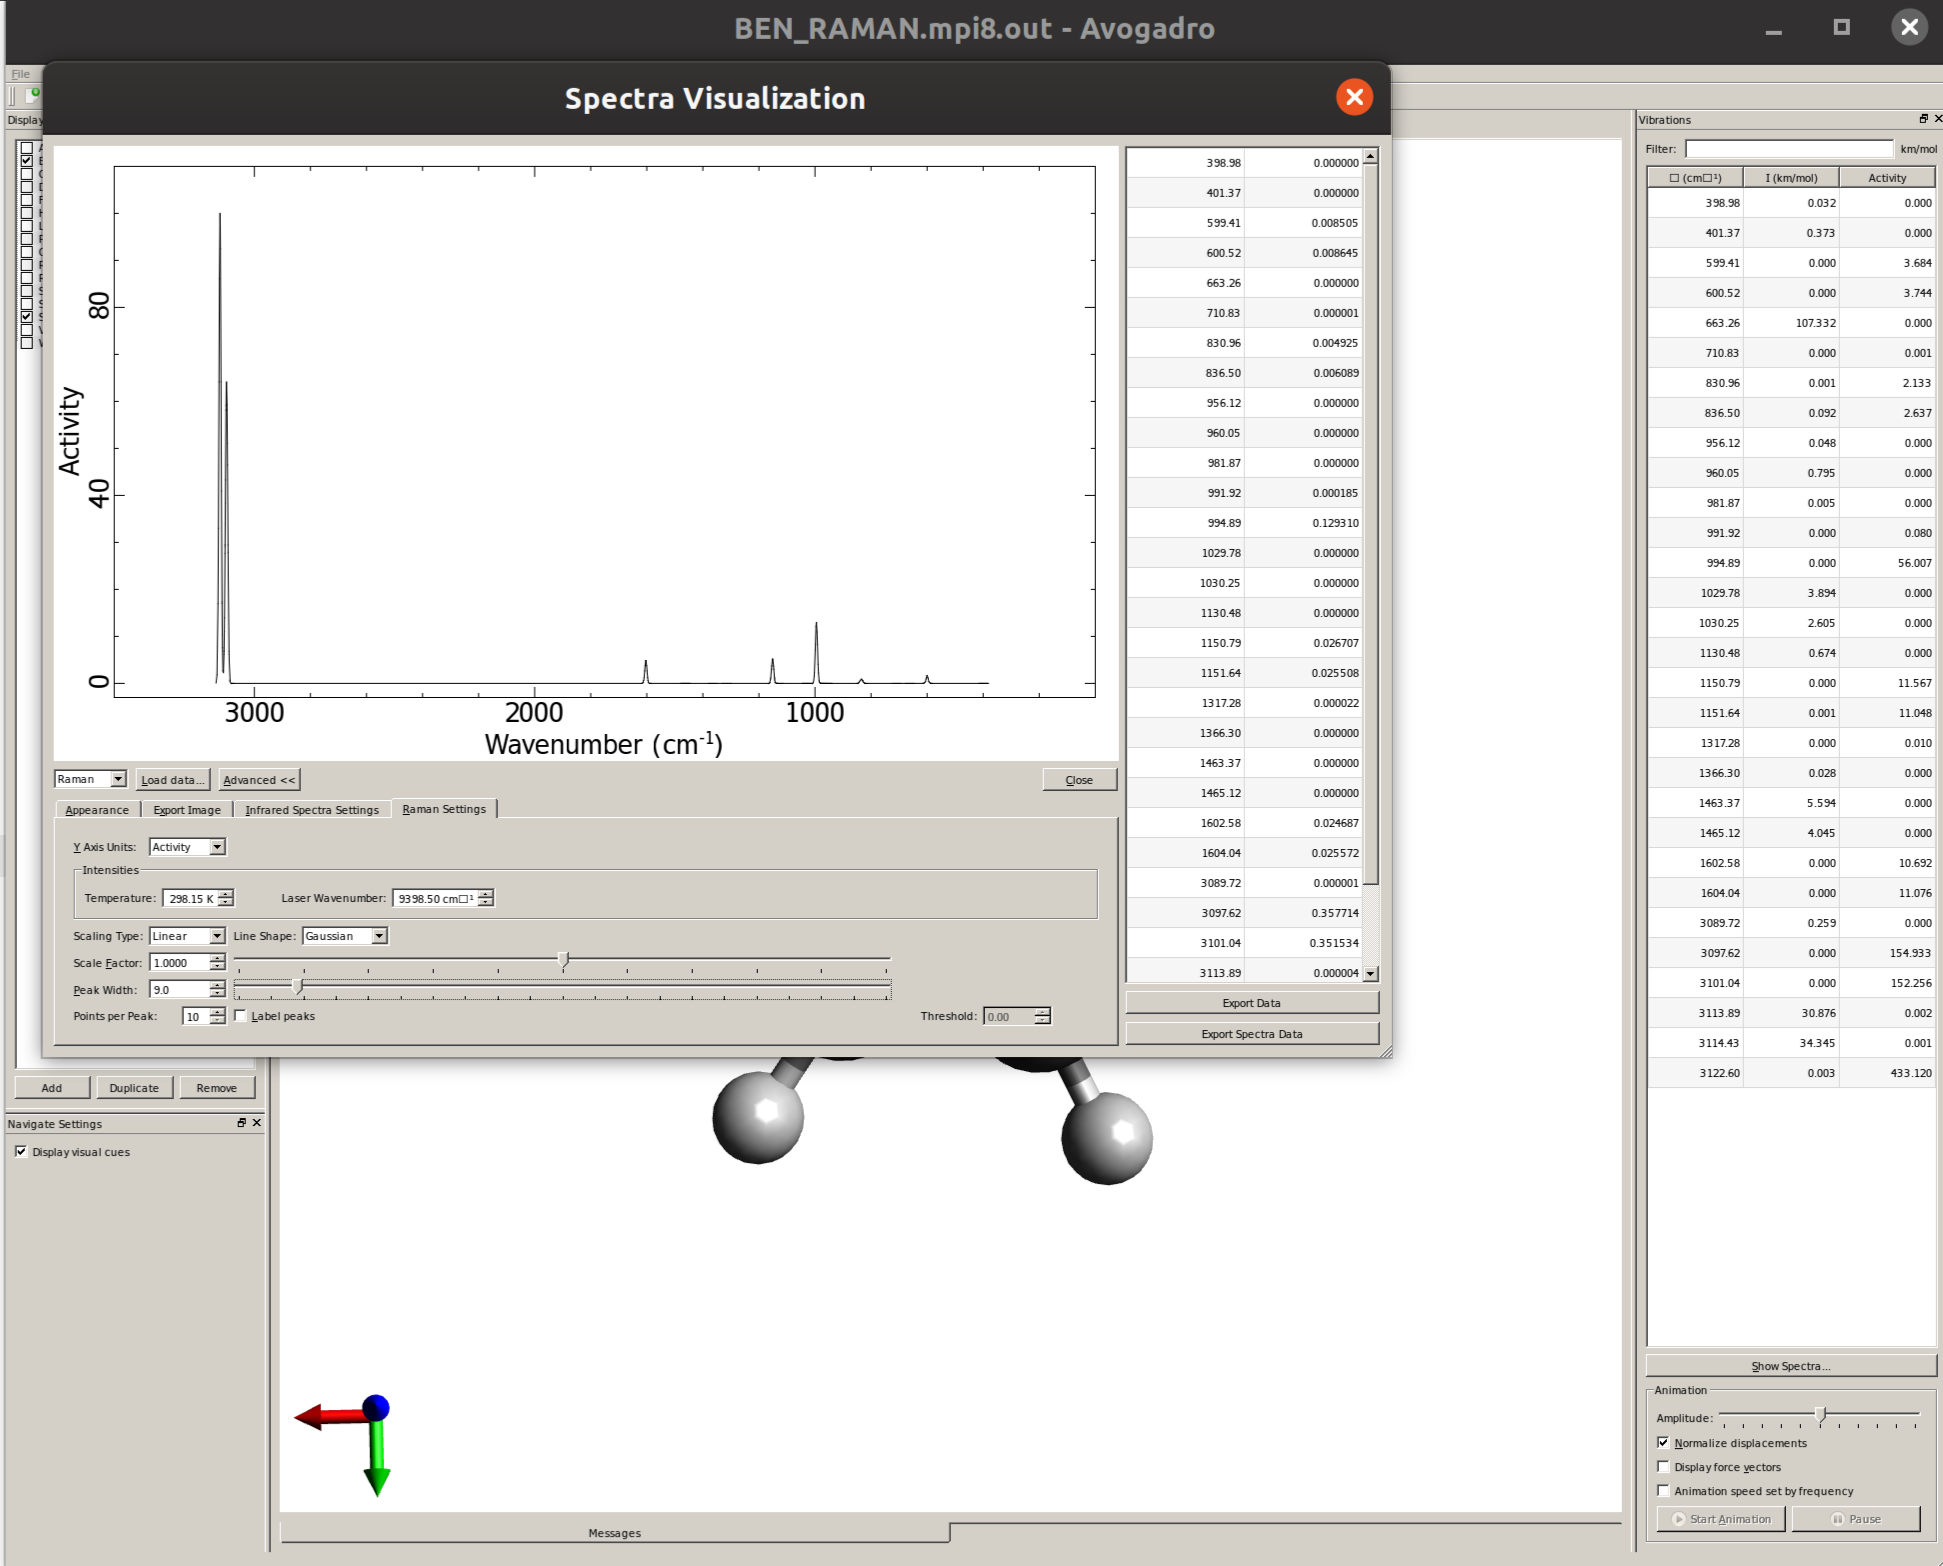This screenshot has width=1943, height=1566.
Task: Close the Spectra Visualization dialog with orange X
Action: (x=1354, y=97)
